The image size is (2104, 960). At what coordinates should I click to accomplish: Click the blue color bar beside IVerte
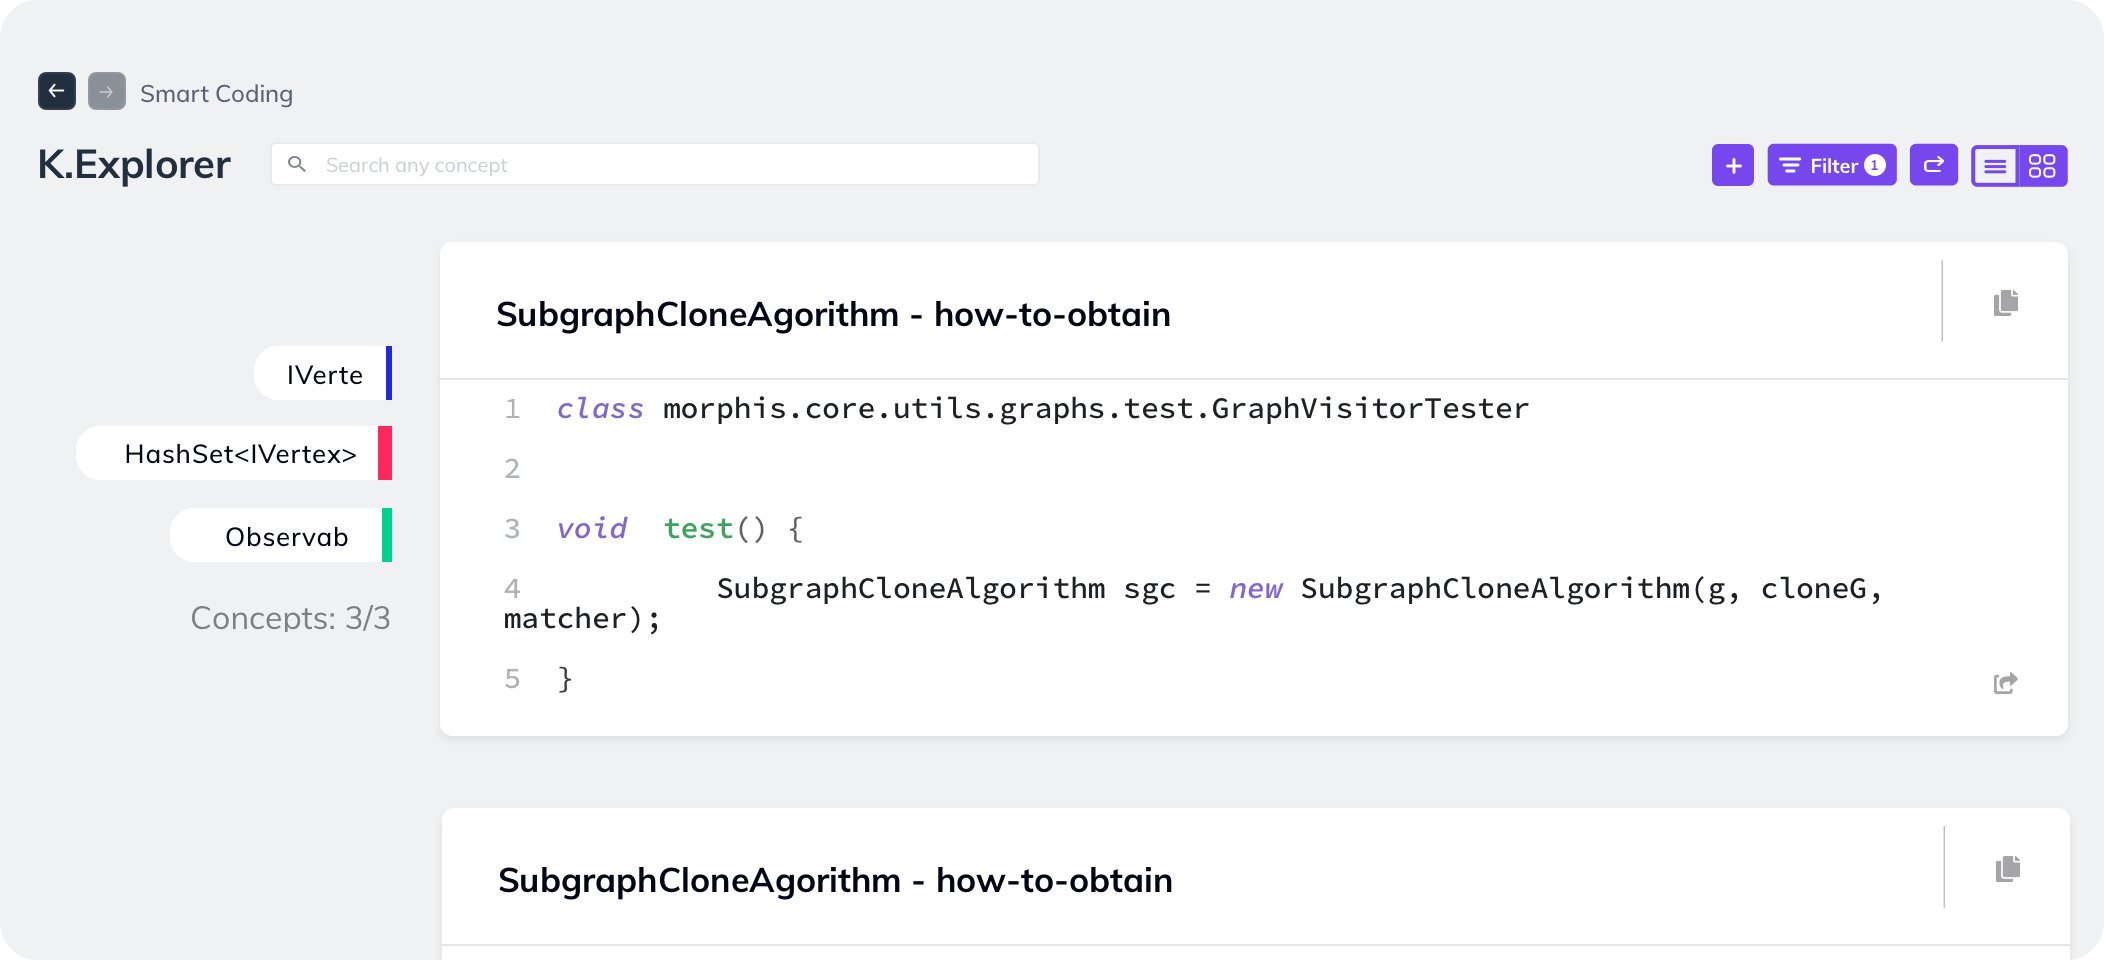[x=389, y=373]
